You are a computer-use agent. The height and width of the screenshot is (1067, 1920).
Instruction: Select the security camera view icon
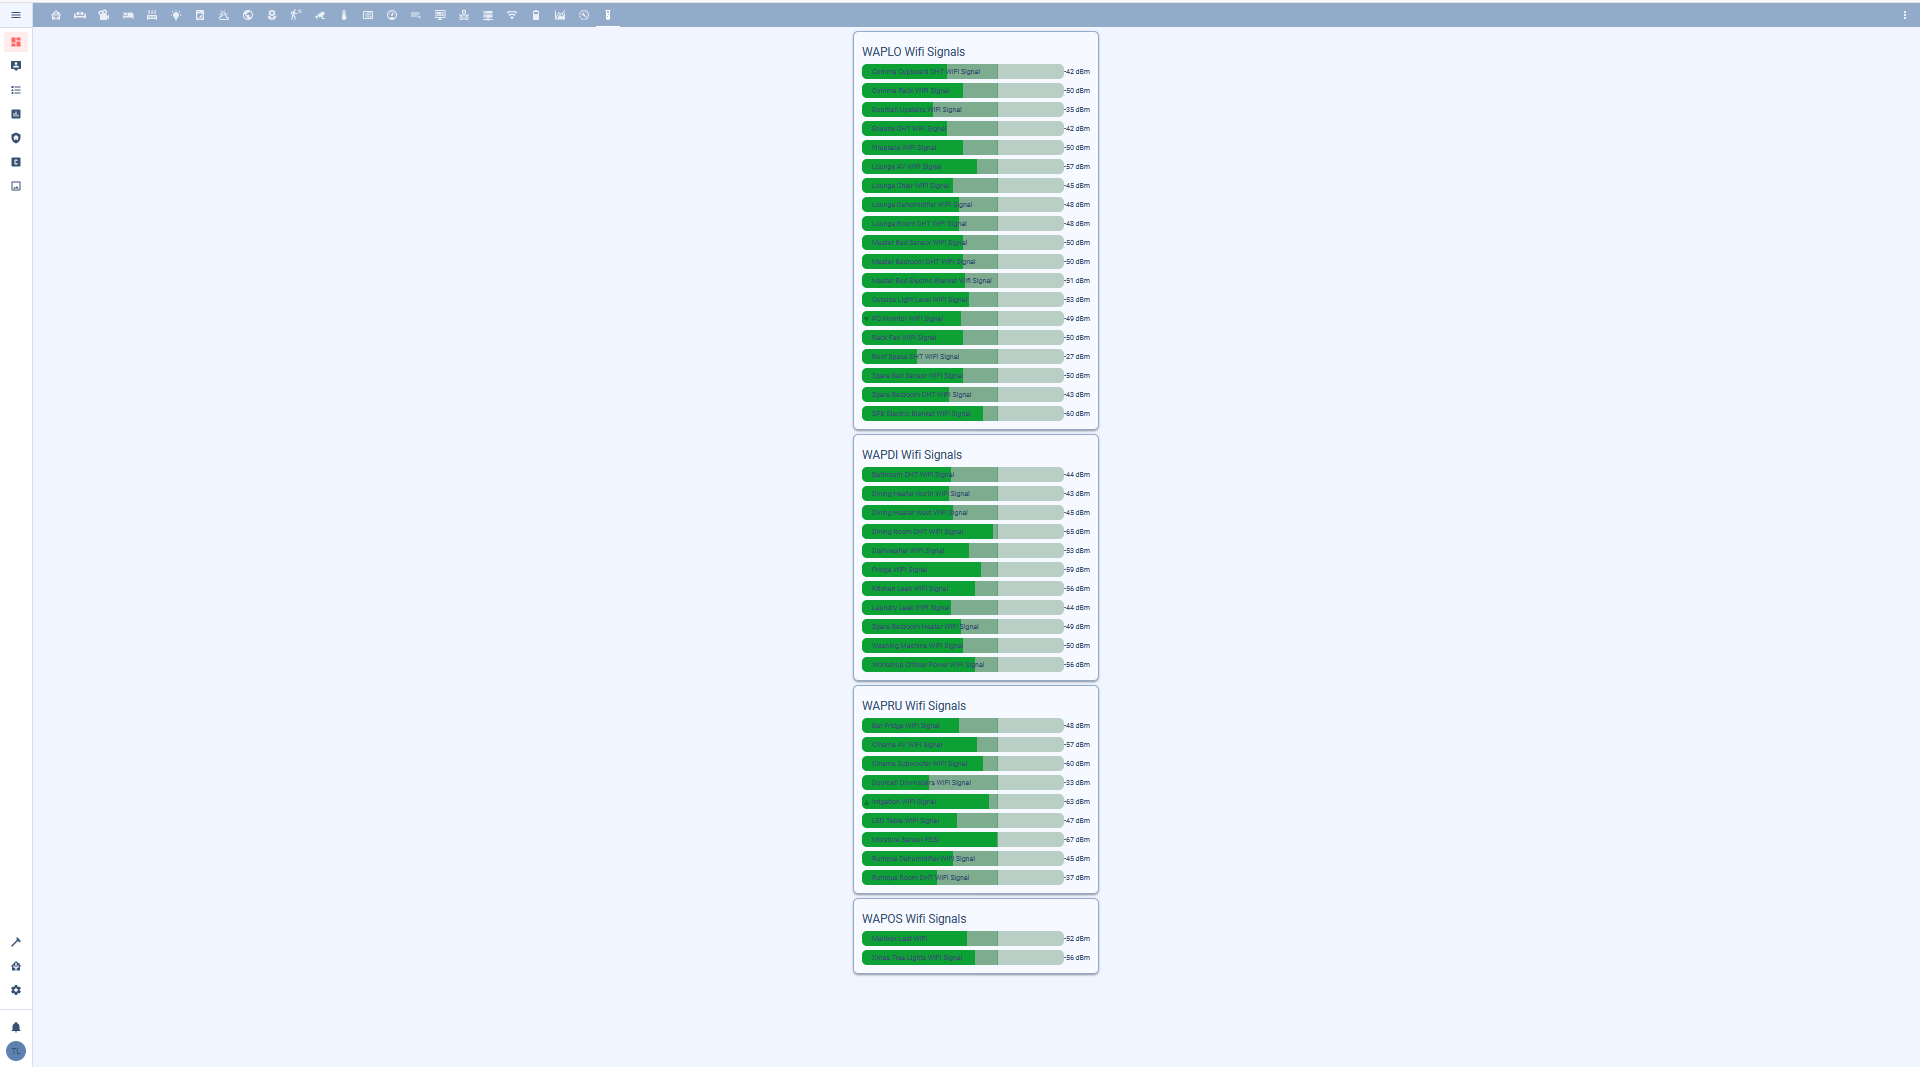320,15
